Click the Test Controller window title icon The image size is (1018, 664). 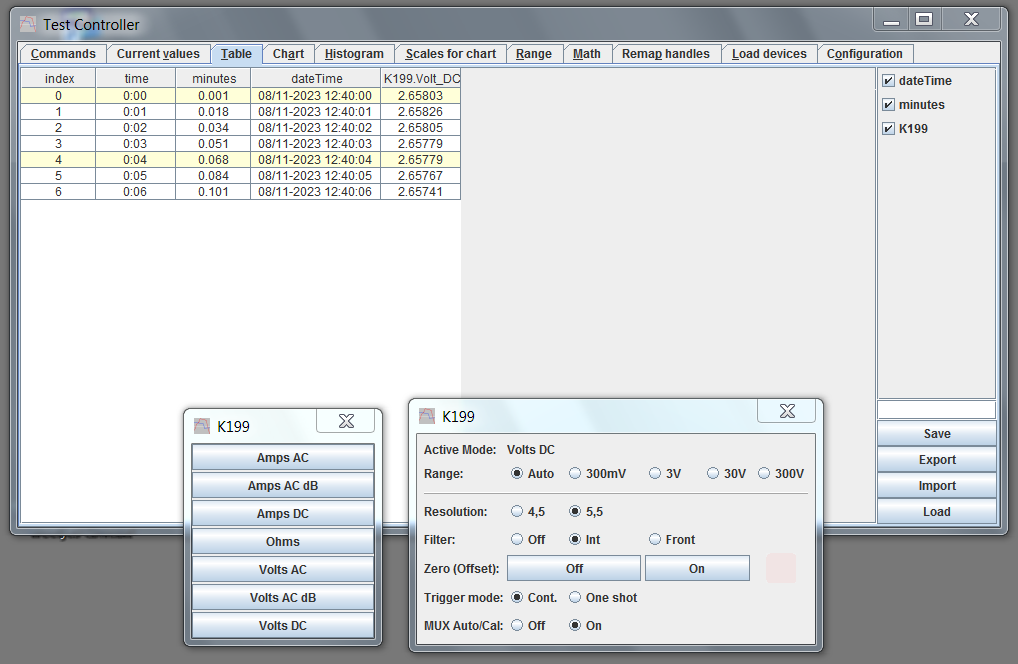point(28,24)
